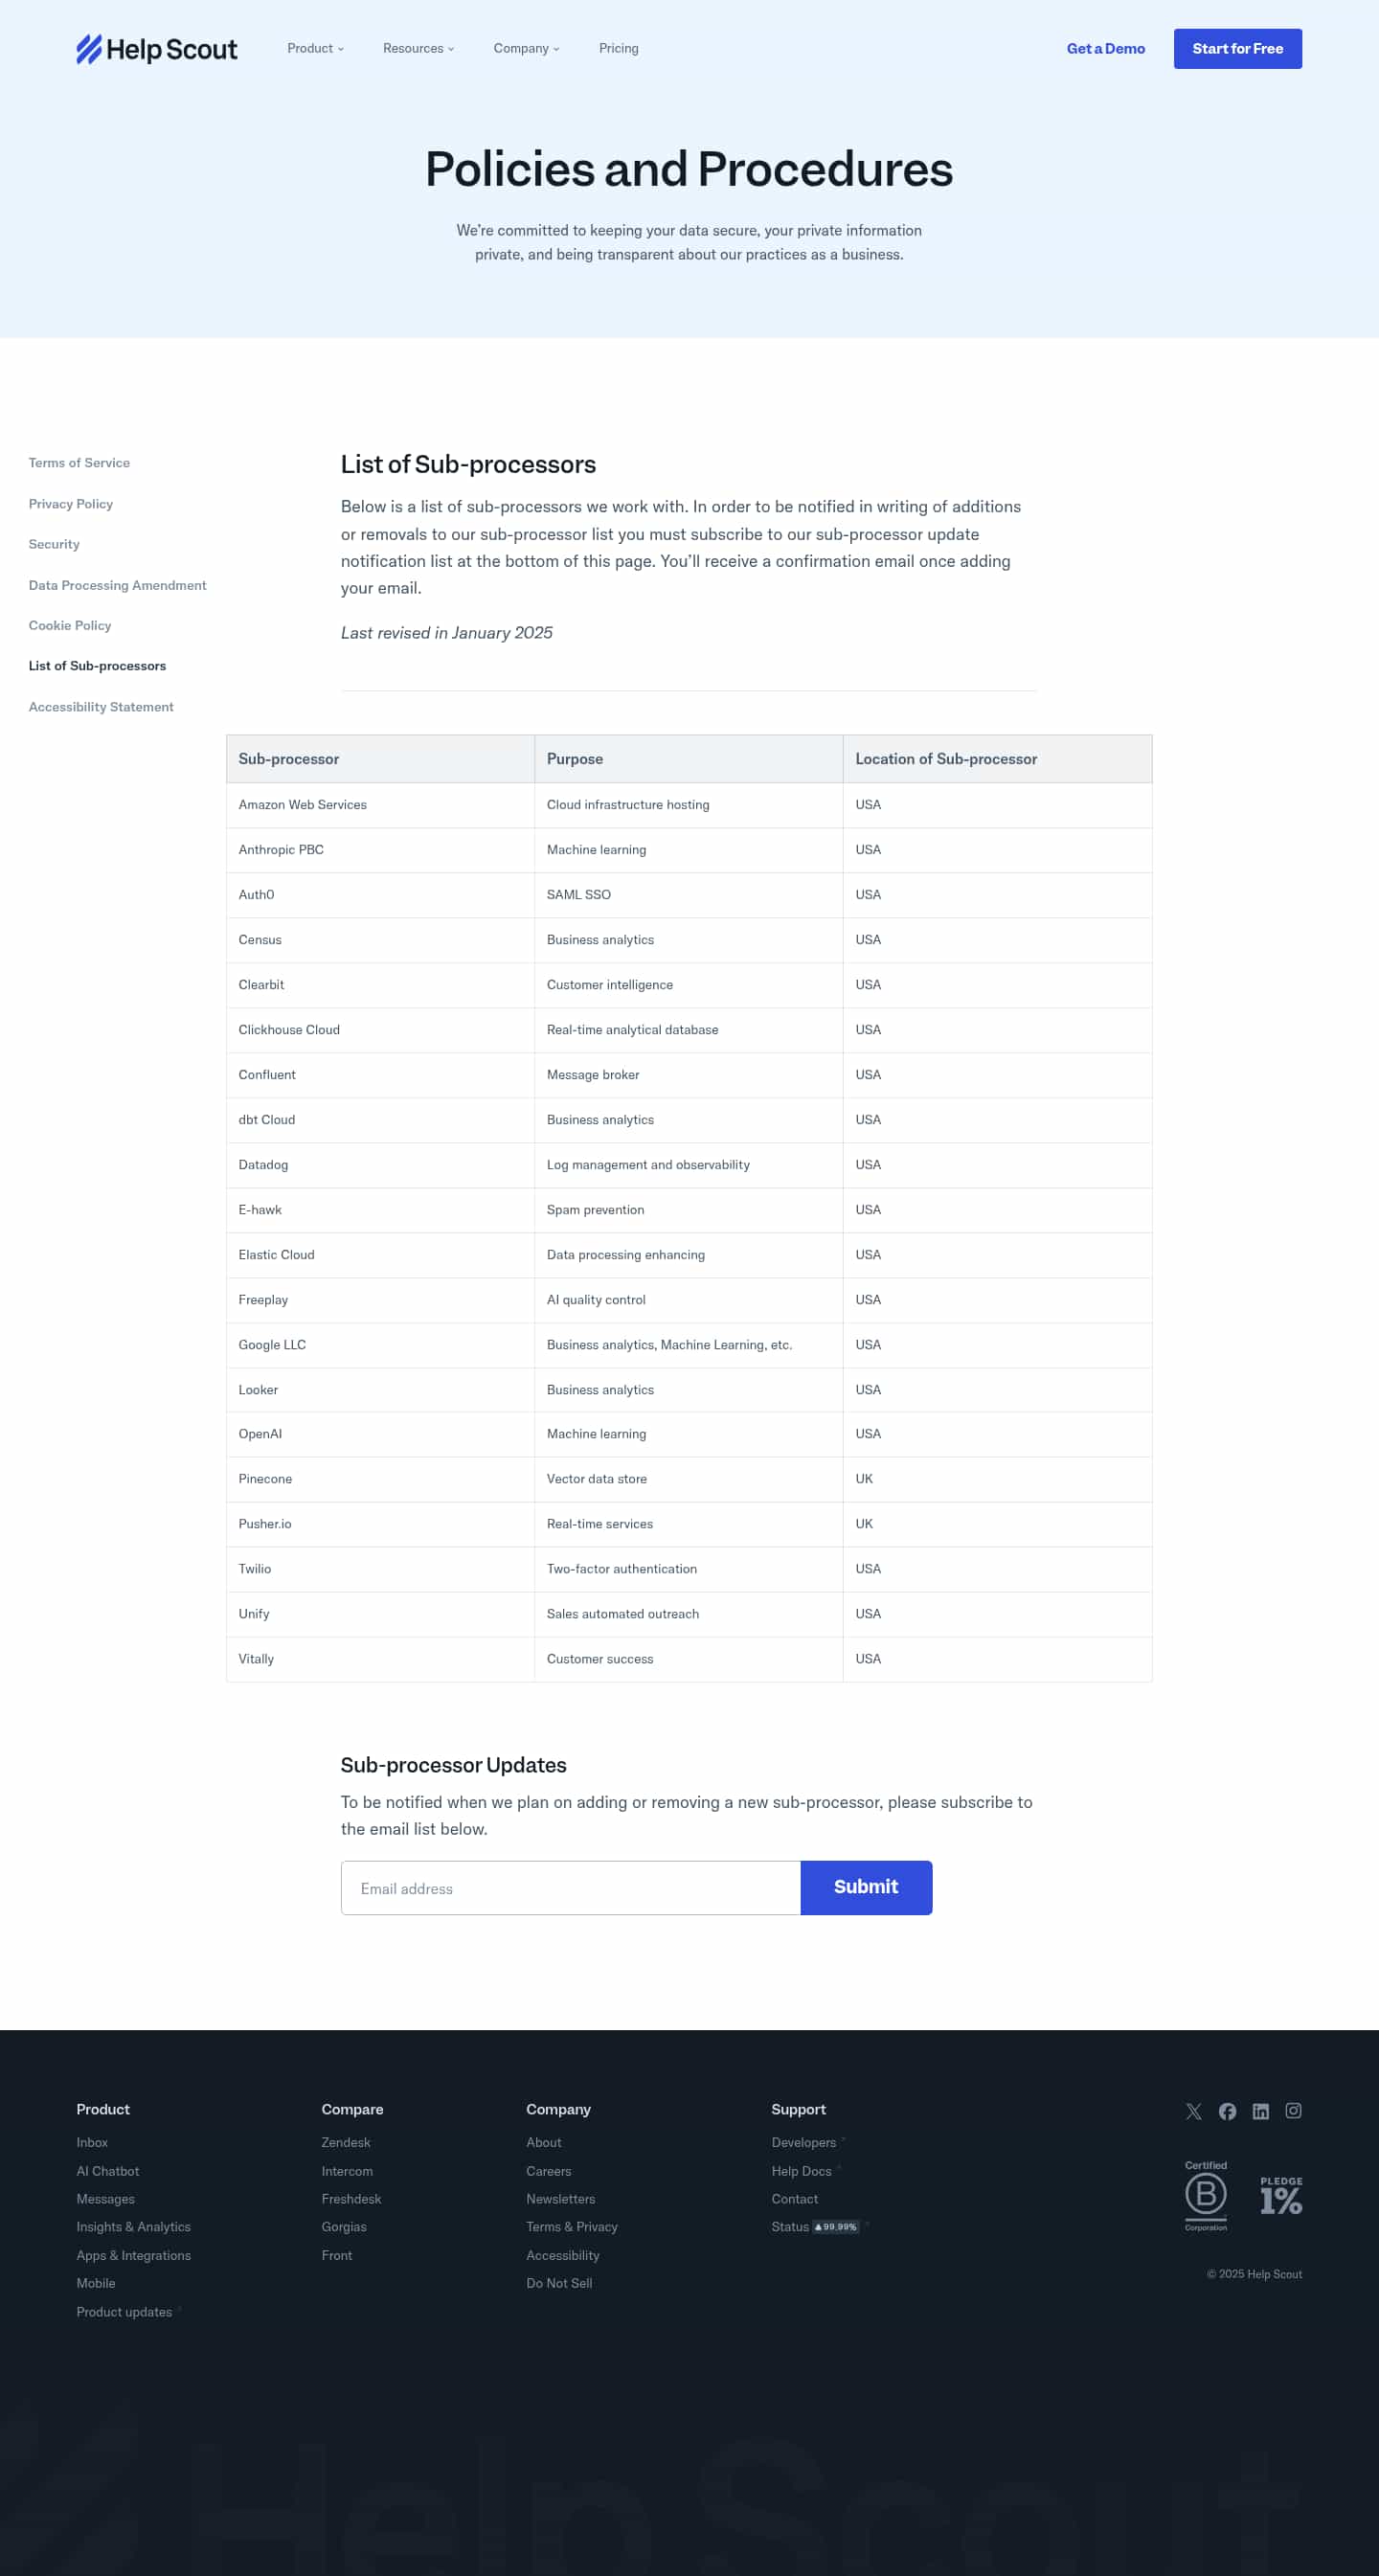This screenshot has width=1379, height=2576.
Task: Open the Zendesk comparison footer link
Action: 346,2142
